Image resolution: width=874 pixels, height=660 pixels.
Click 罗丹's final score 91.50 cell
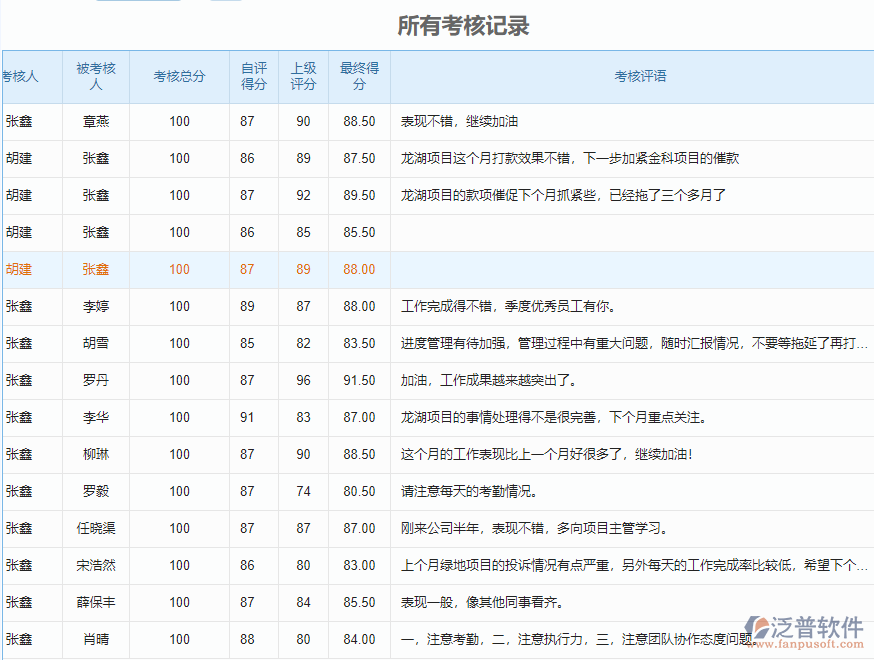358,380
